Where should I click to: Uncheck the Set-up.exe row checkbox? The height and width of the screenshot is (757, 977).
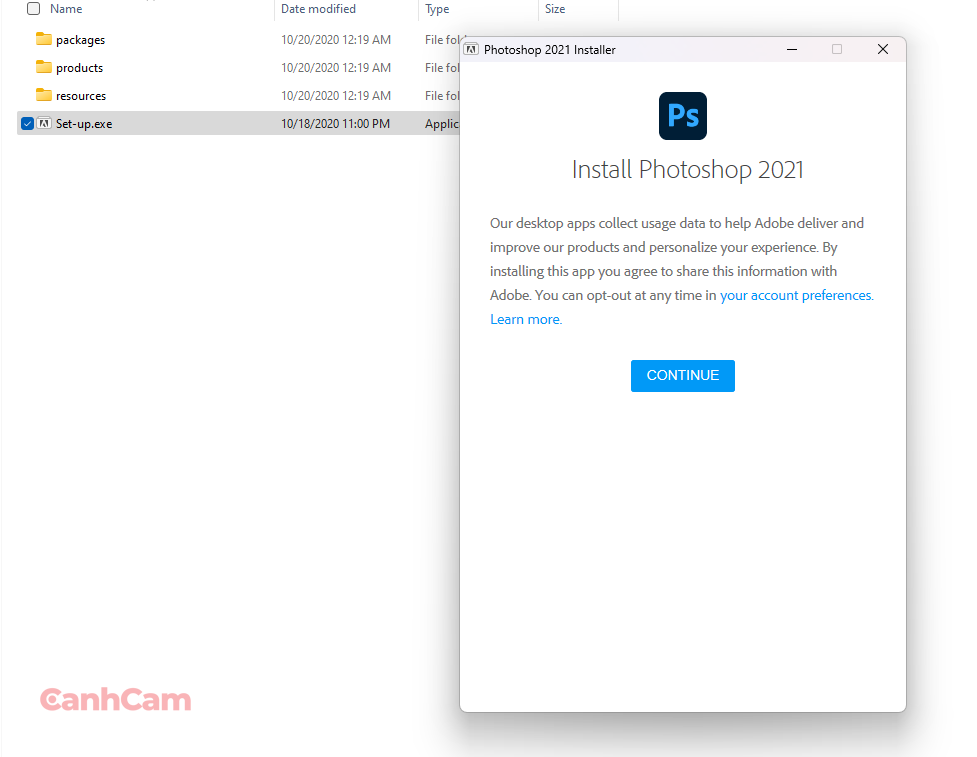[x=27, y=123]
